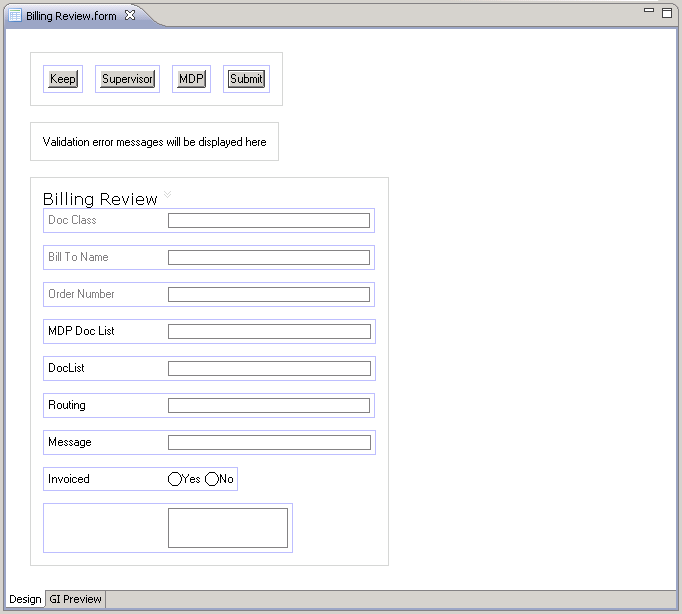Switch to the GI Preview tab

(x=75, y=599)
